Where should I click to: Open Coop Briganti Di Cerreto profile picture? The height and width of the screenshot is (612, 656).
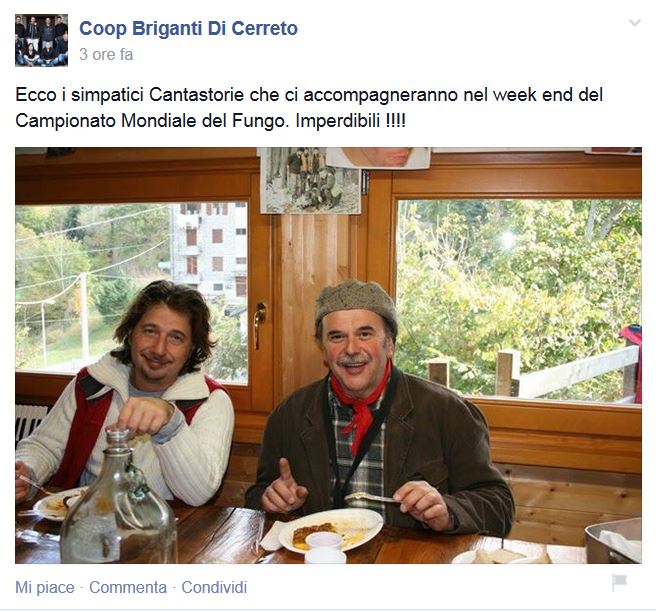pos(41,41)
